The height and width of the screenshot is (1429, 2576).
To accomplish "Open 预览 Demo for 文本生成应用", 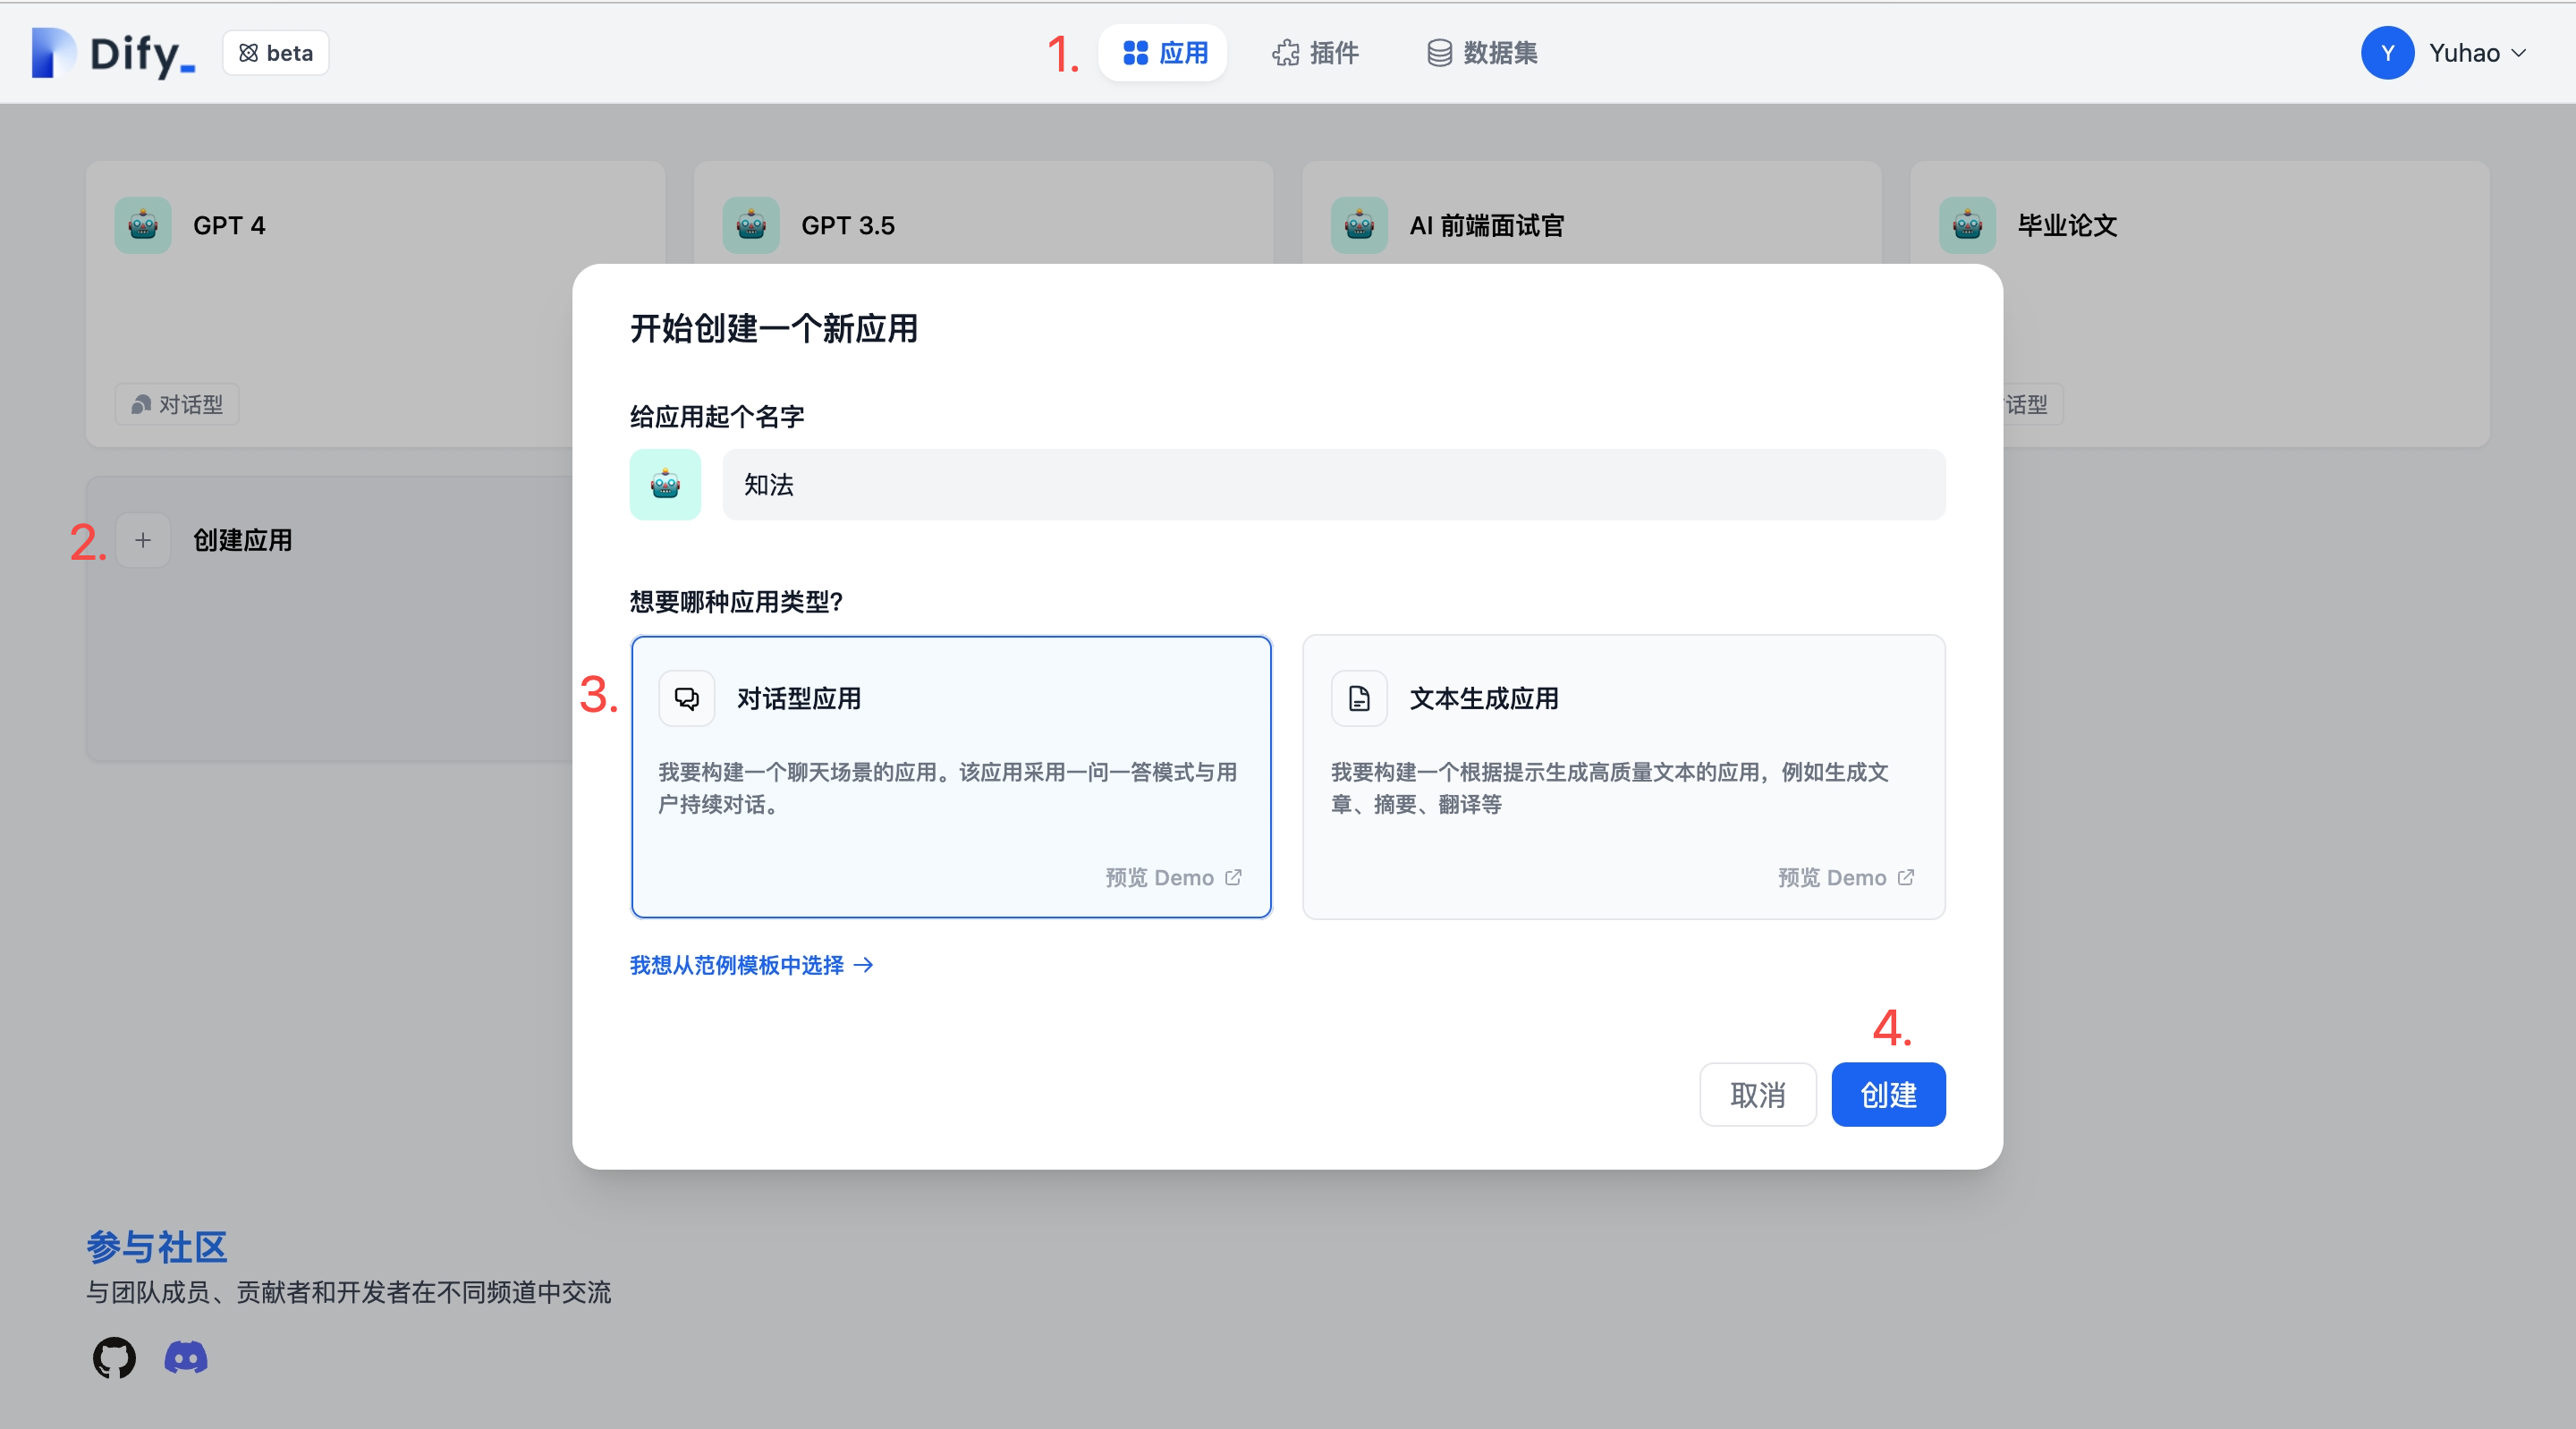I will [1846, 877].
